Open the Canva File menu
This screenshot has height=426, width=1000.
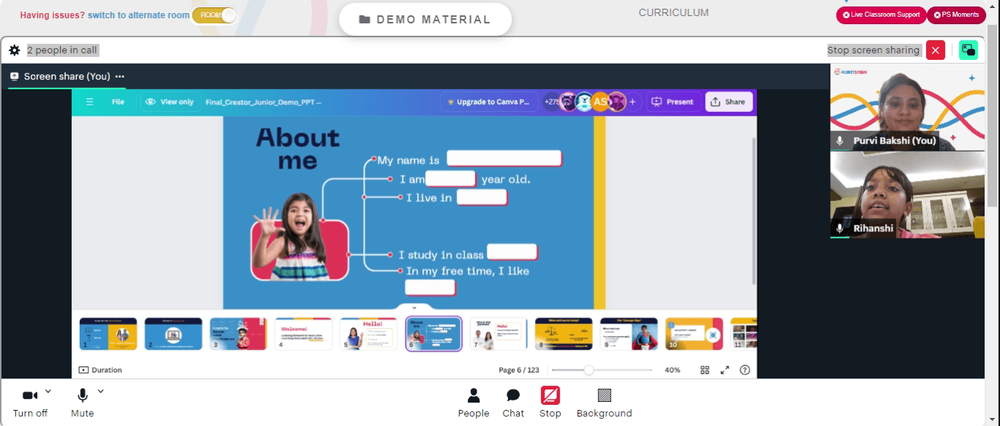click(118, 102)
